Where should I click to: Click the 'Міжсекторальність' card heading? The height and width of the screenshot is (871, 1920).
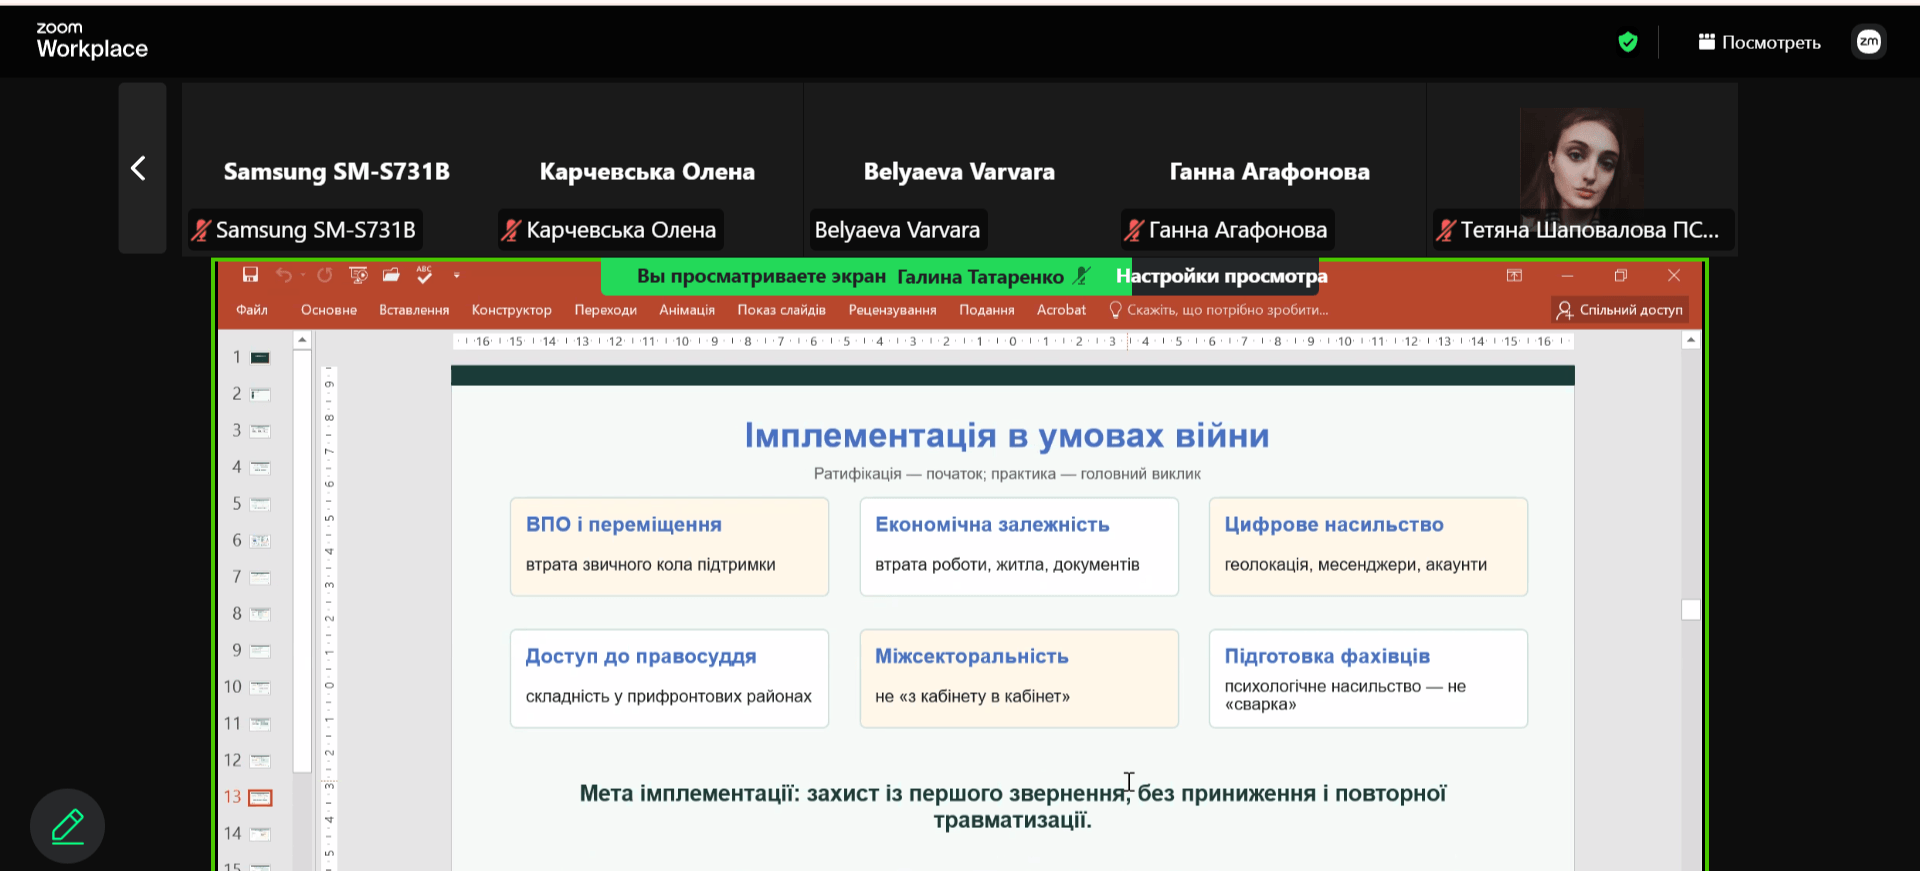pos(972,656)
